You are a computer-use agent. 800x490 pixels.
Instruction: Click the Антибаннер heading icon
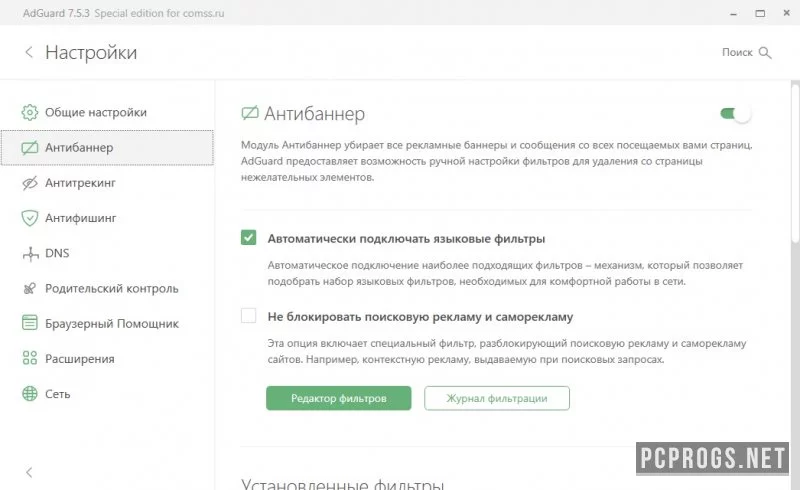tap(249, 113)
